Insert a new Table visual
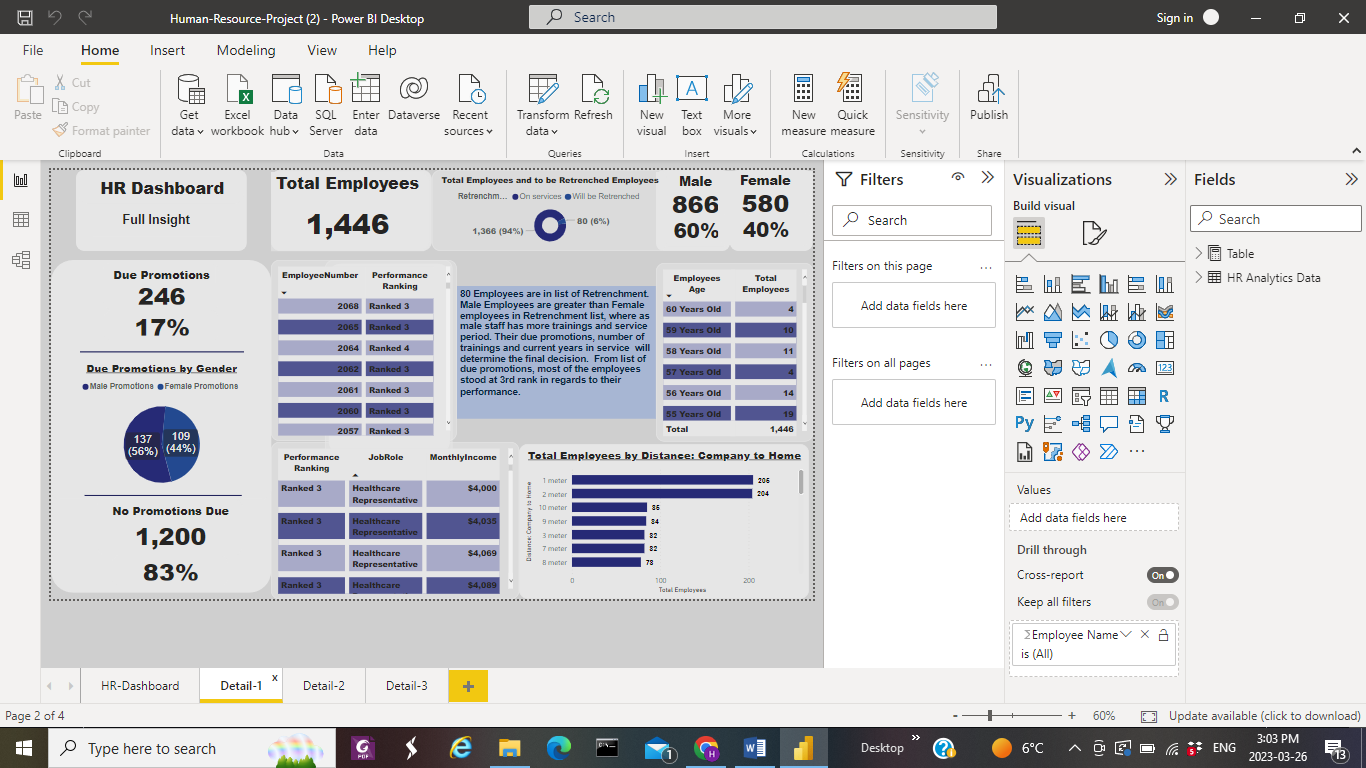The height and width of the screenshot is (768, 1366). [x=1109, y=396]
